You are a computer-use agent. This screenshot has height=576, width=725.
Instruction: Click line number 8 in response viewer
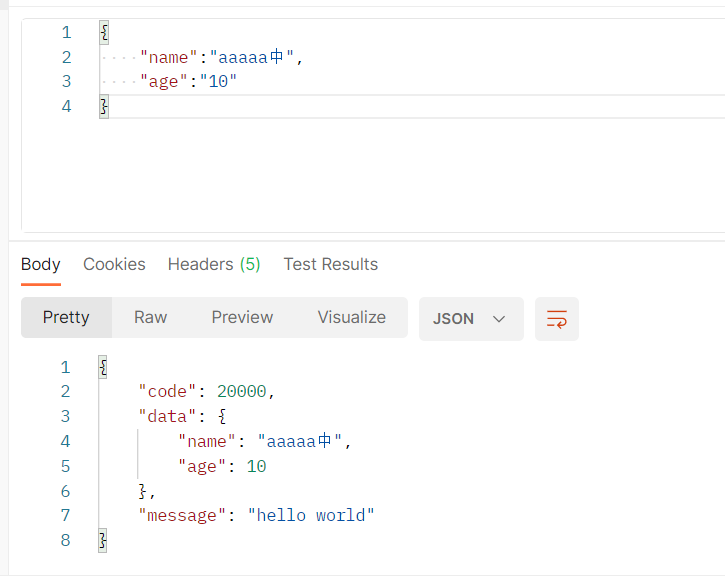coord(66,541)
